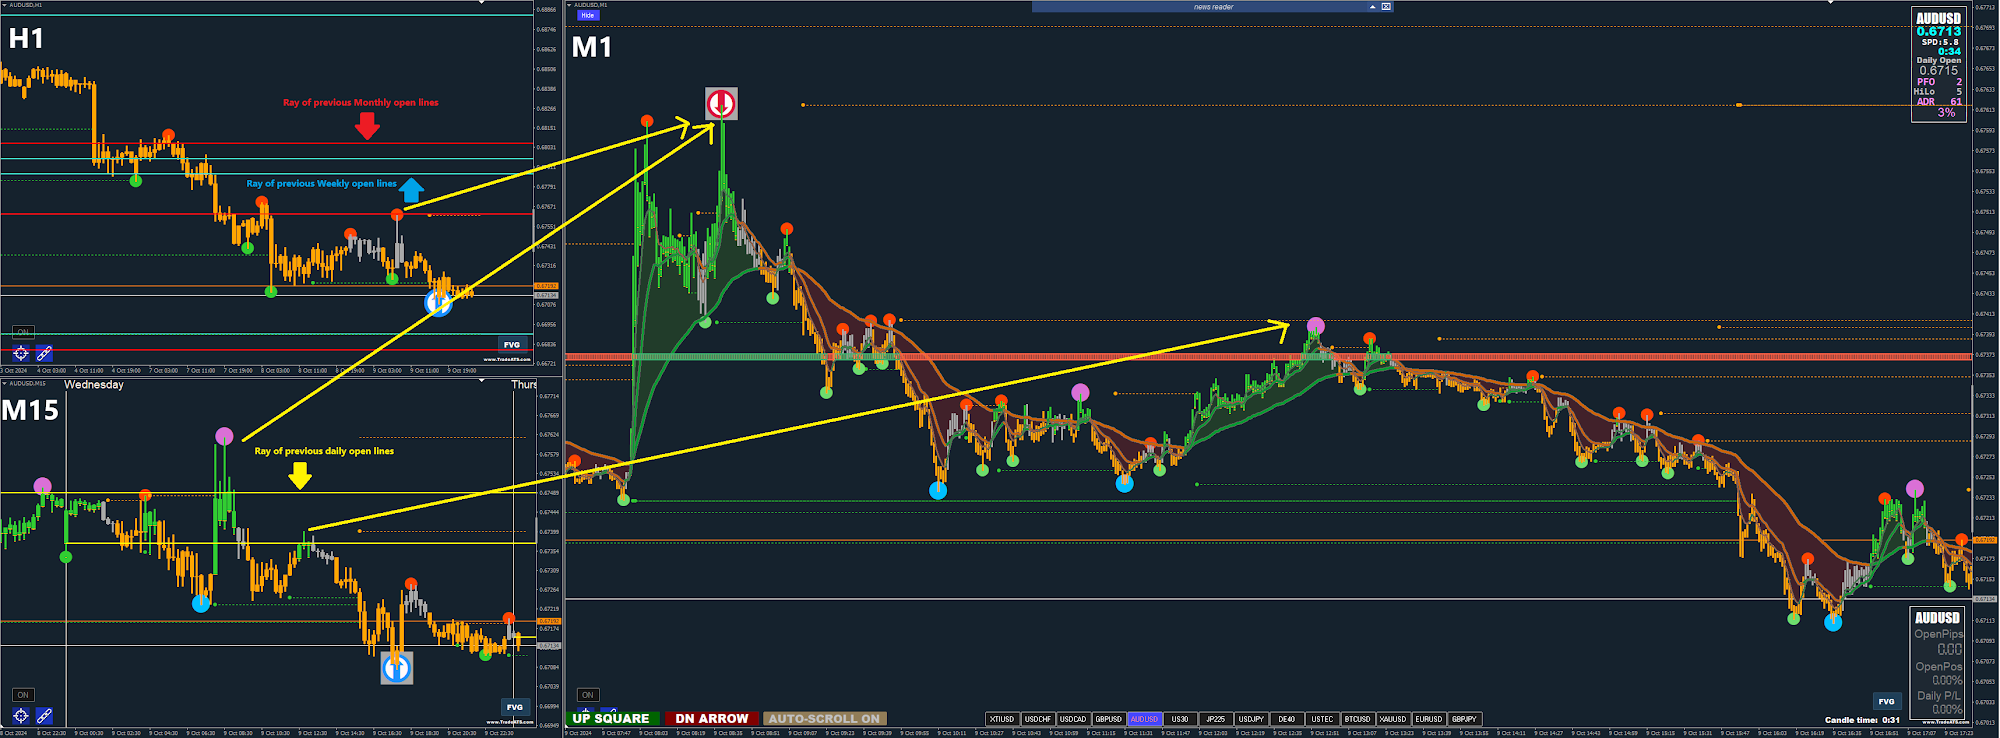Click the 'Ray of previous daily open lines' label

[x=324, y=451]
